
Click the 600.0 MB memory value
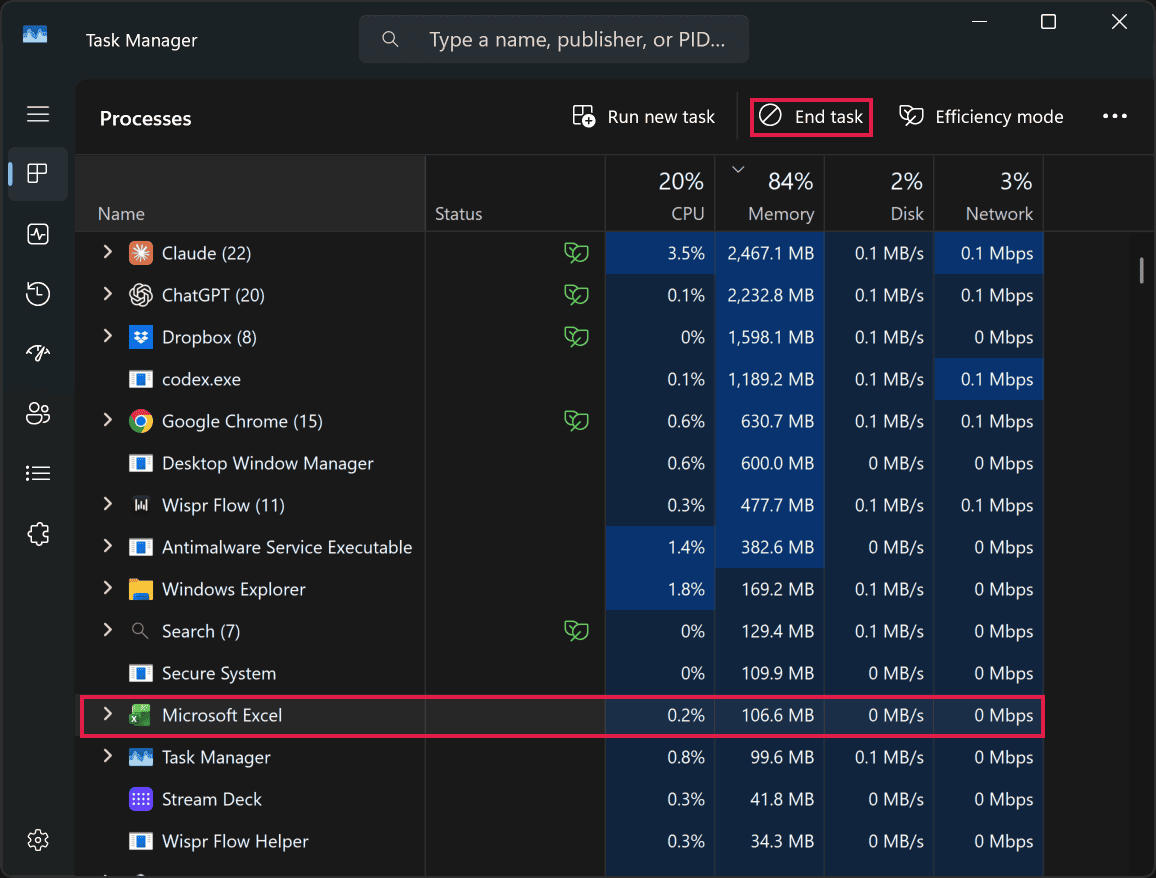777,463
